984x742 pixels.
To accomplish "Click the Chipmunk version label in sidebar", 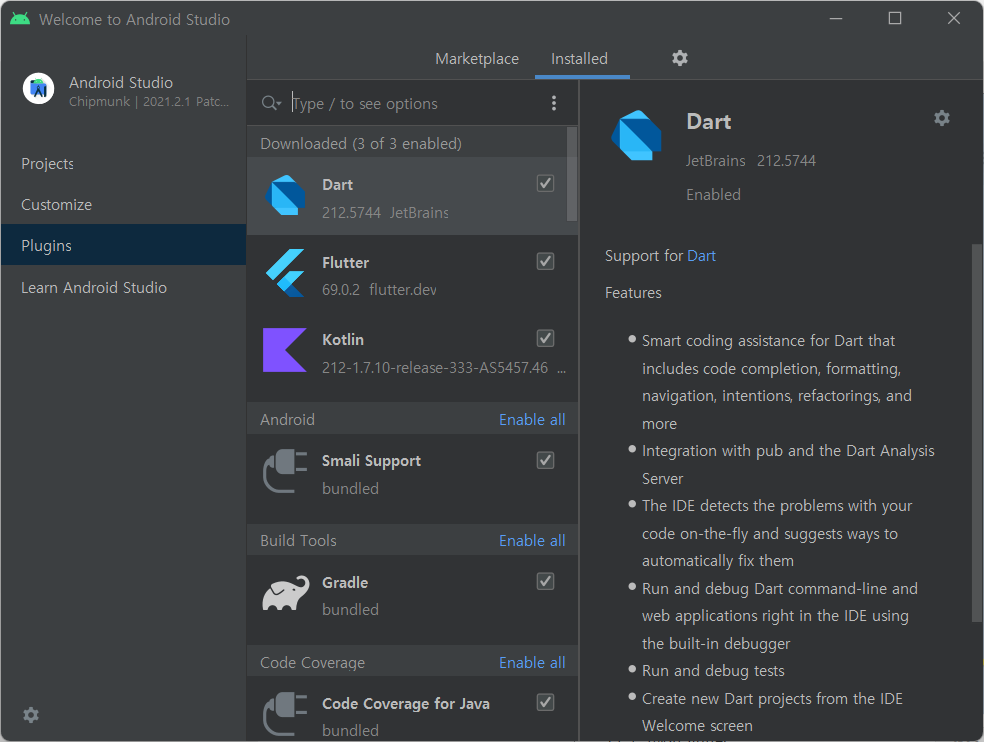I will tap(149, 102).
